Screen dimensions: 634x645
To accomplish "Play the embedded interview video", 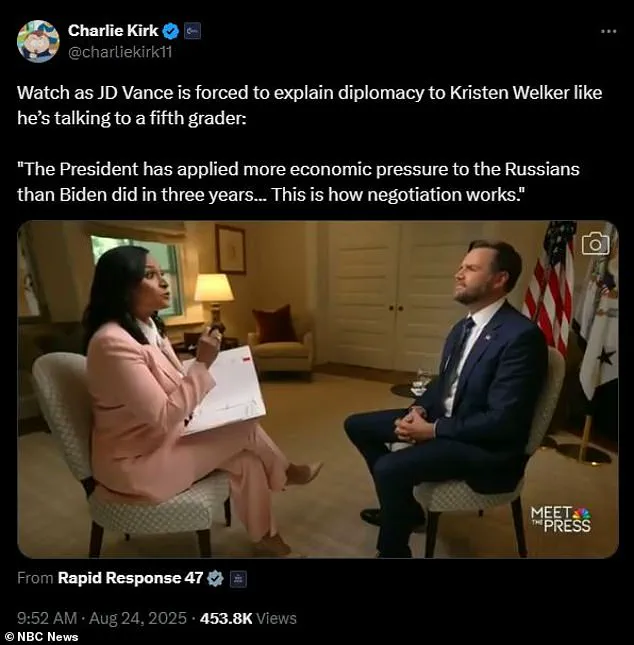I will [x=318, y=390].
